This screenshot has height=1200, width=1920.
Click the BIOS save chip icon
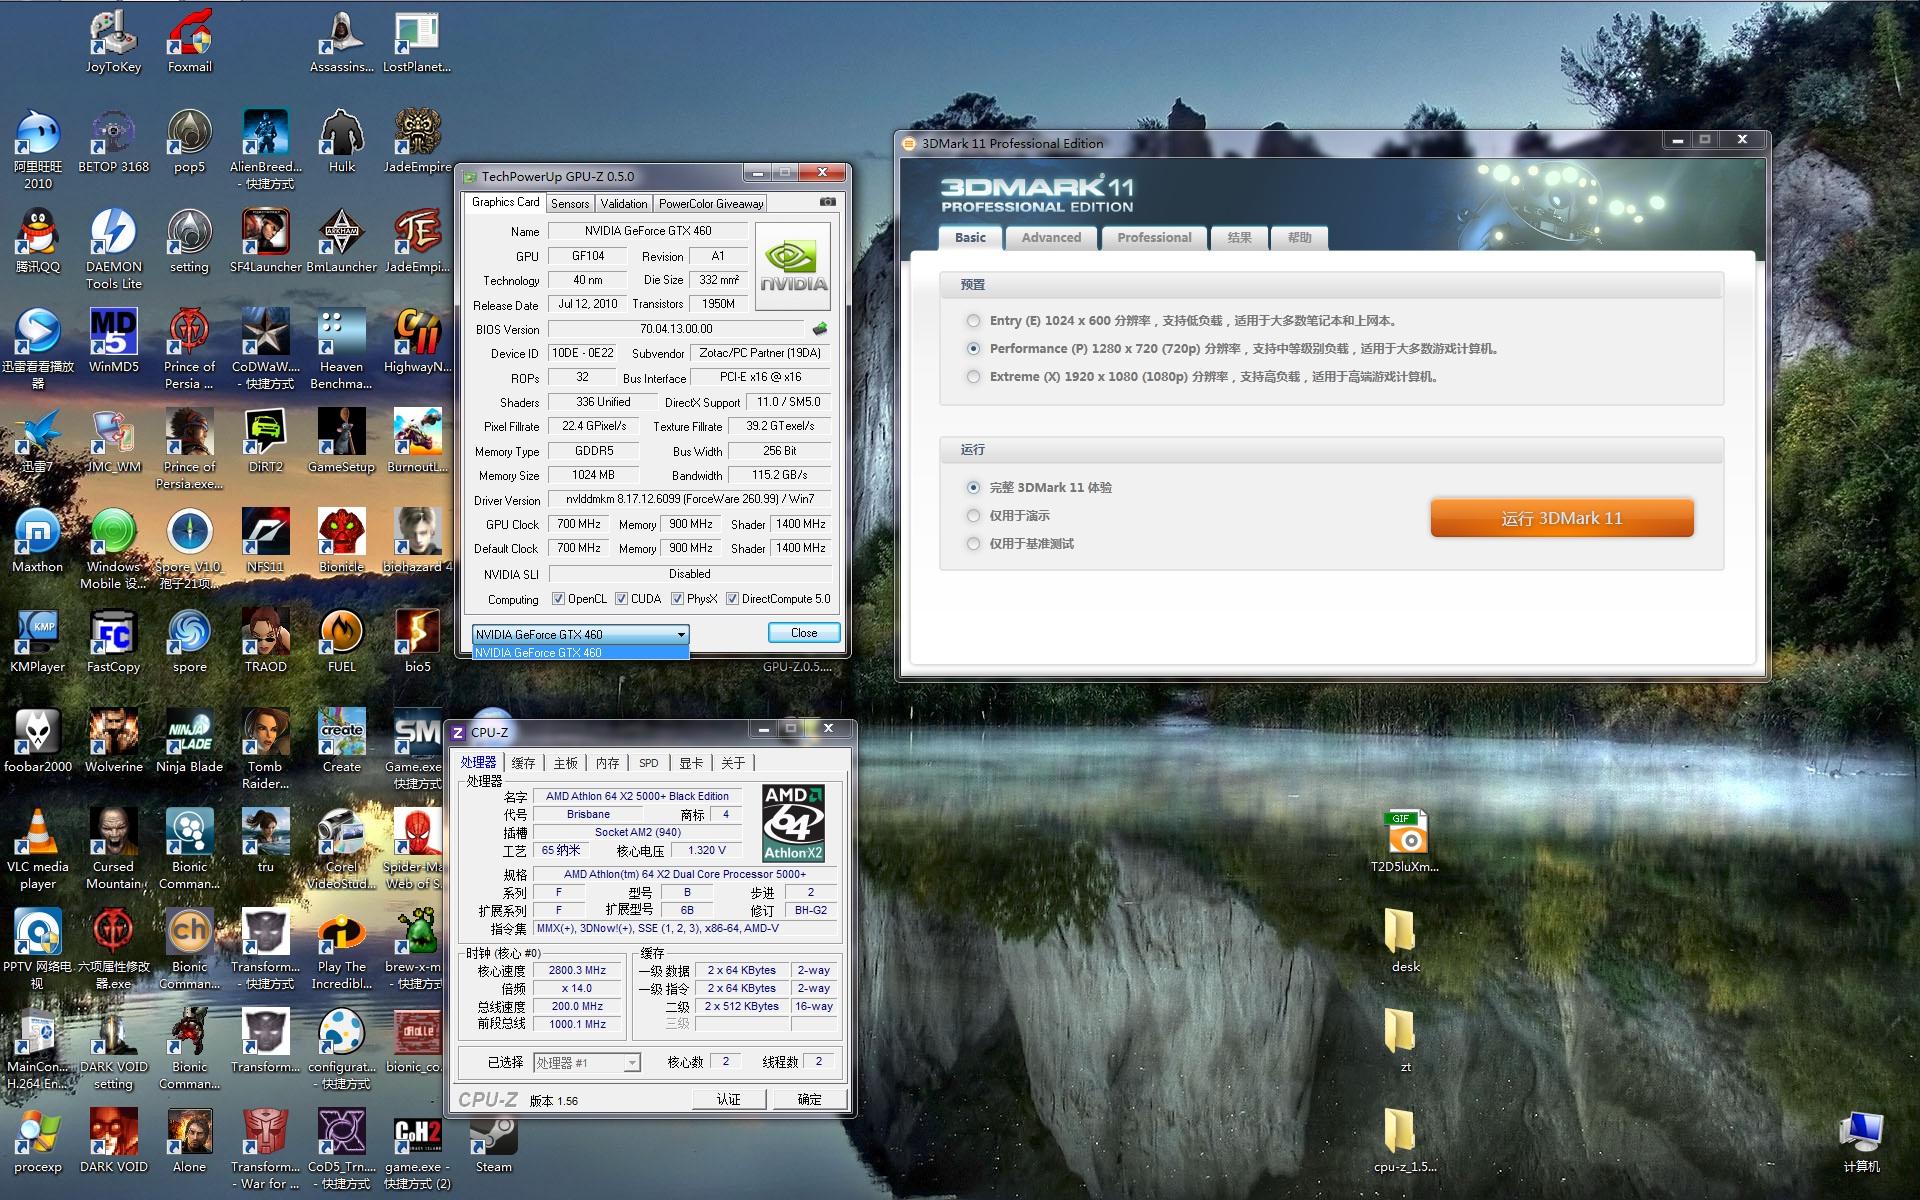coord(820,329)
